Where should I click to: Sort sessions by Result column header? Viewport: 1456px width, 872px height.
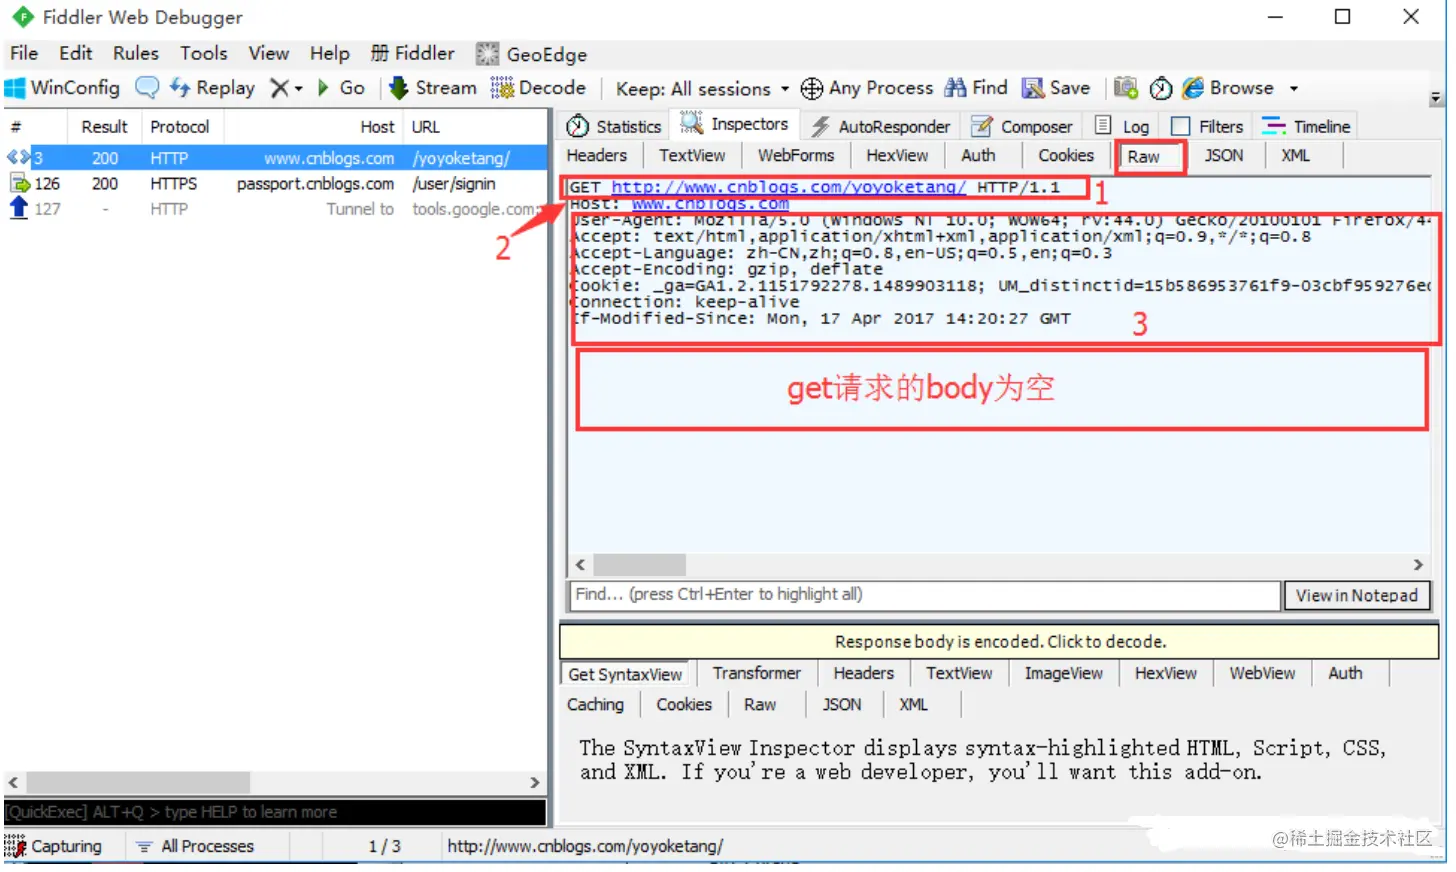(105, 127)
